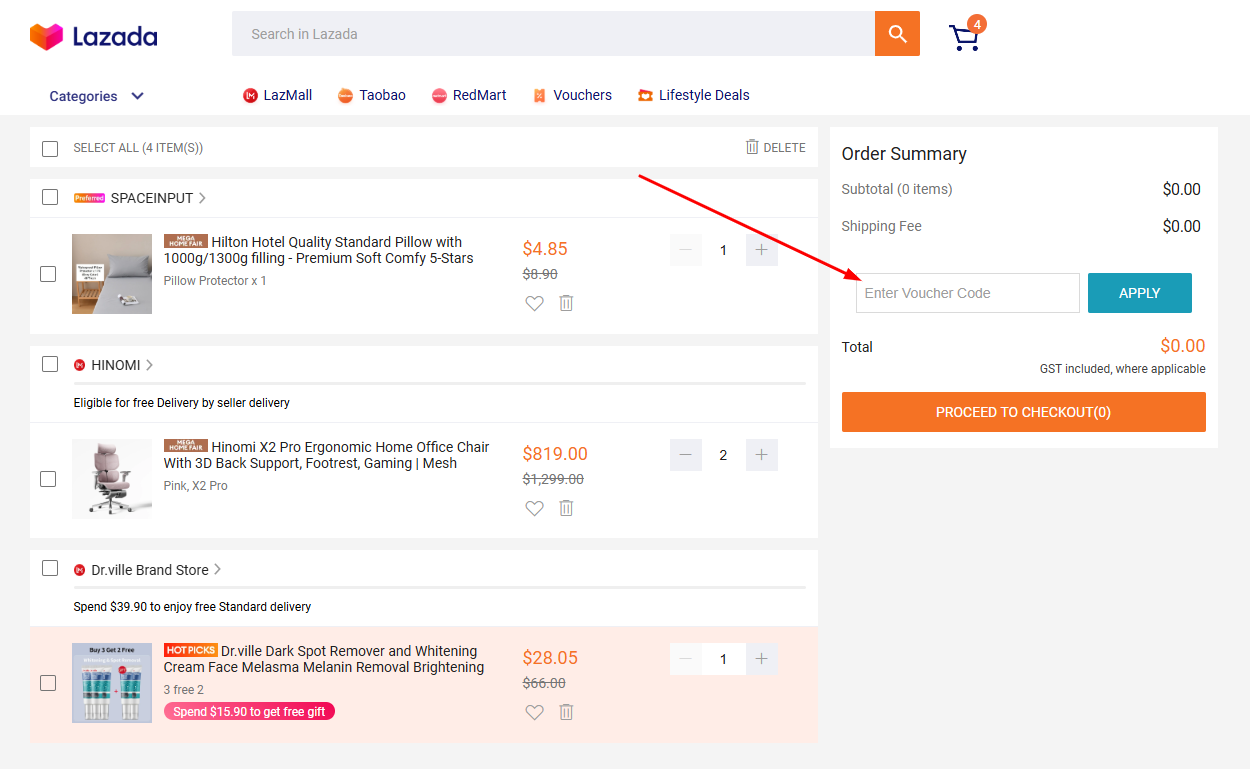Select the LazMall icon
Image resolution: width=1250 pixels, height=769 pixels.
pos(250,95)
